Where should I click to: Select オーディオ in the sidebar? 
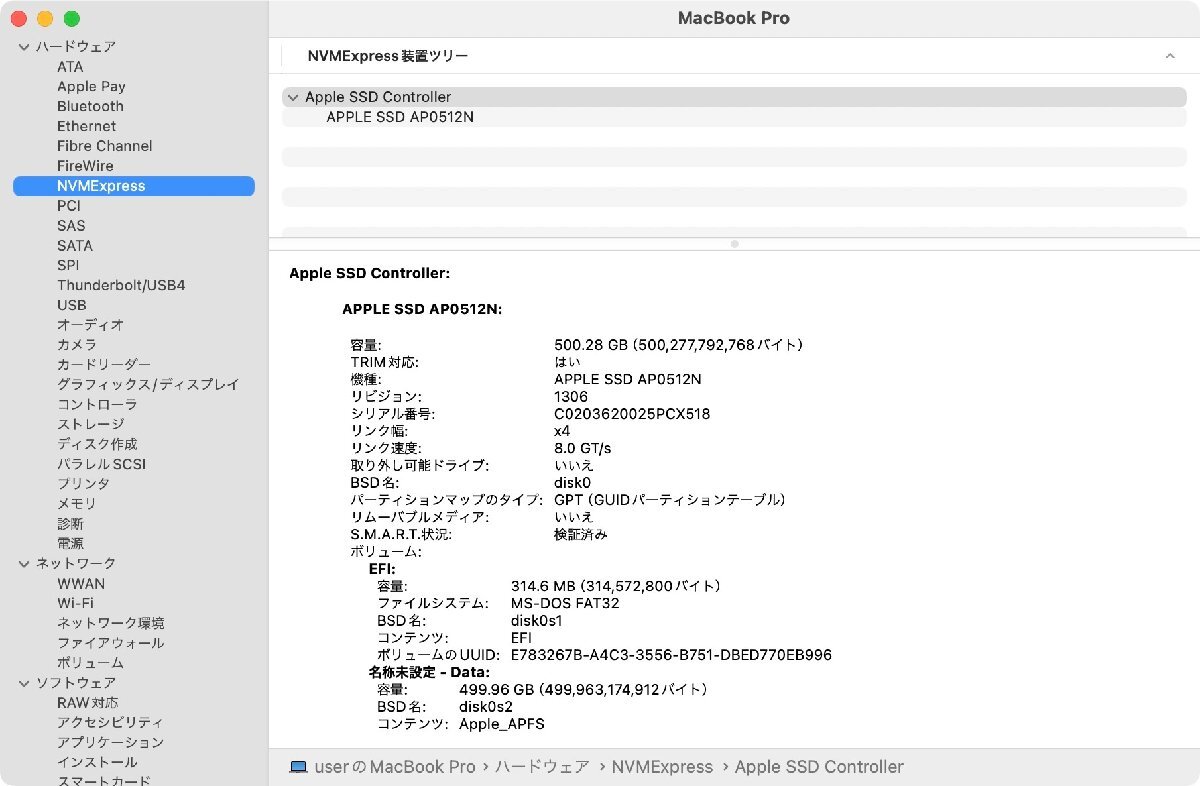(90, 325)
